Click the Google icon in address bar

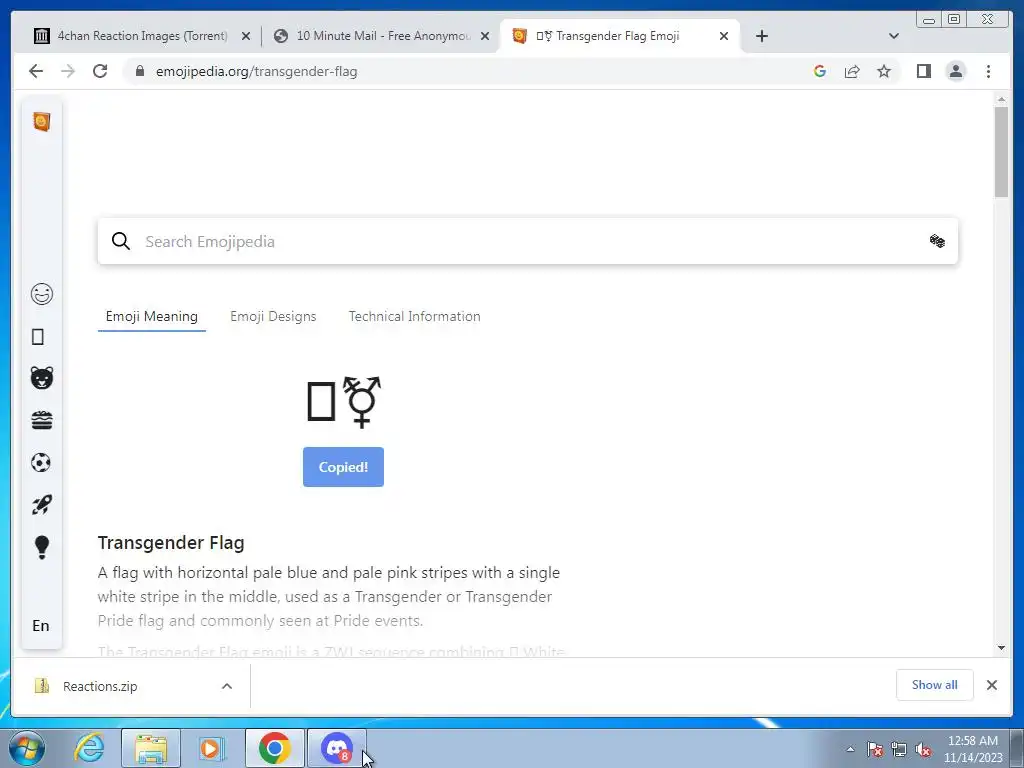[x=820, y=71]
